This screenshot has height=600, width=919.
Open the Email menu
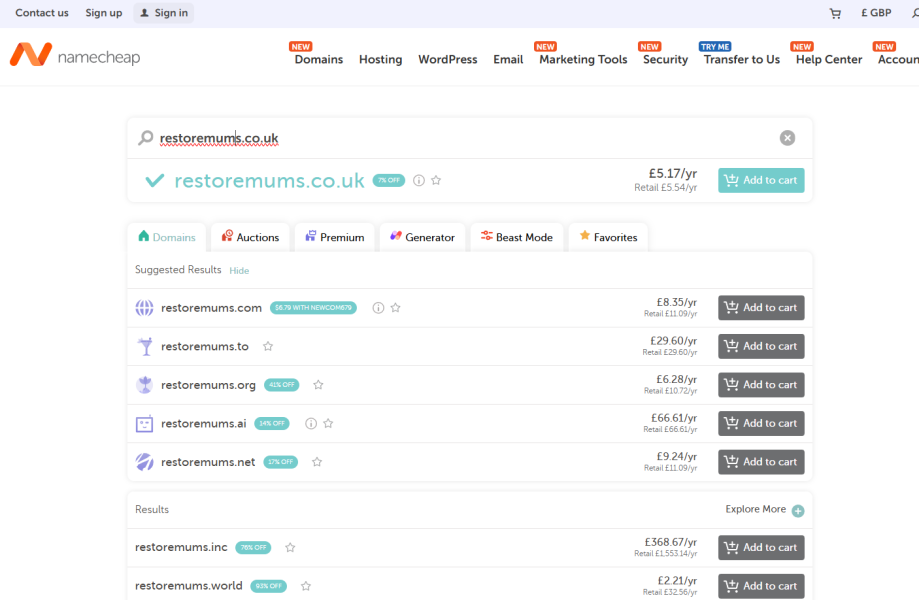[x=508, y=59]
